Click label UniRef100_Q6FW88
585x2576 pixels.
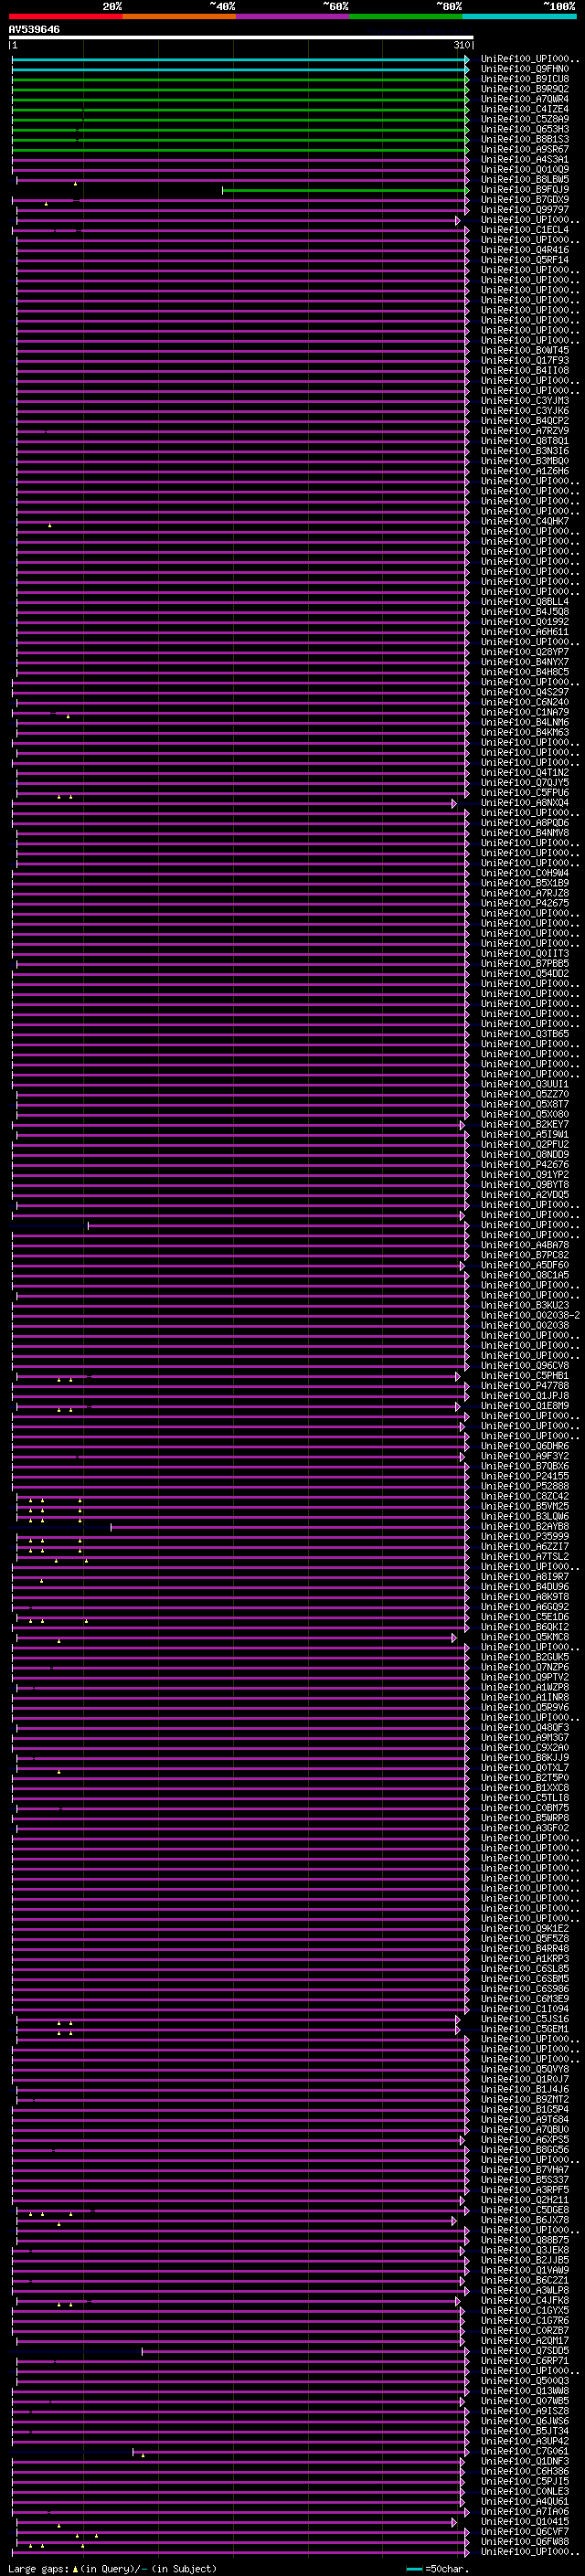pyautogui.click(x=525, y=2541)
